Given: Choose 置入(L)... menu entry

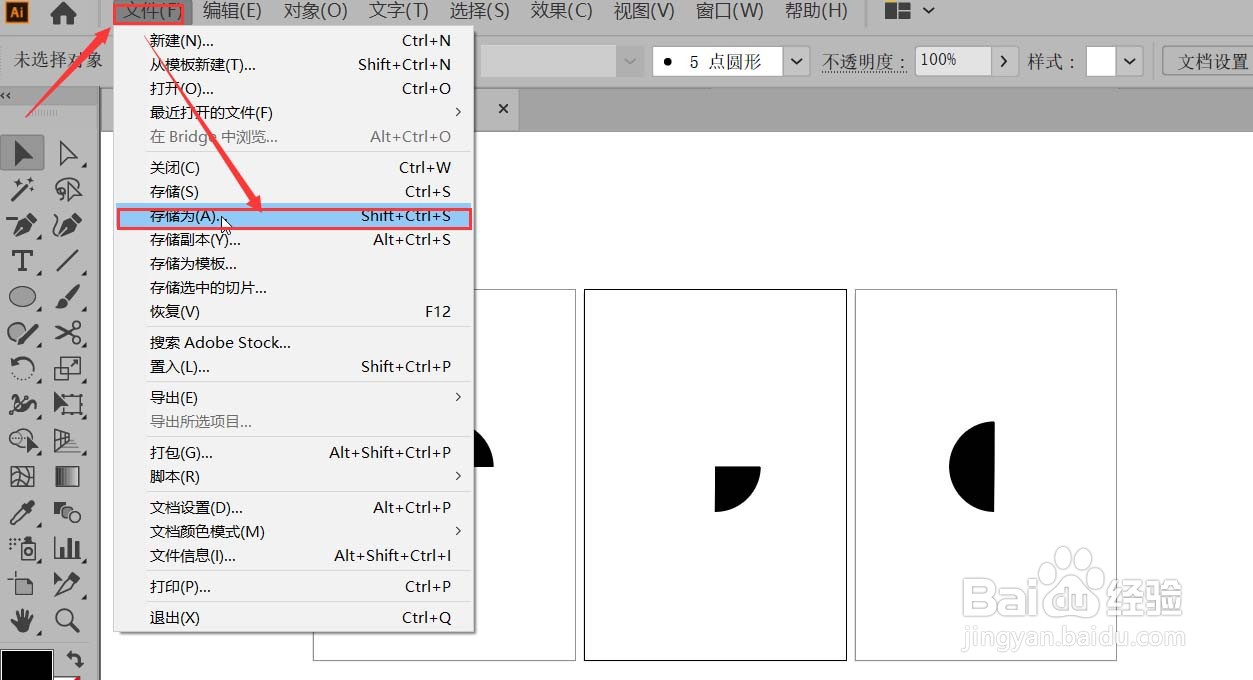Looking at the screenshot, I should click(294, 367).
